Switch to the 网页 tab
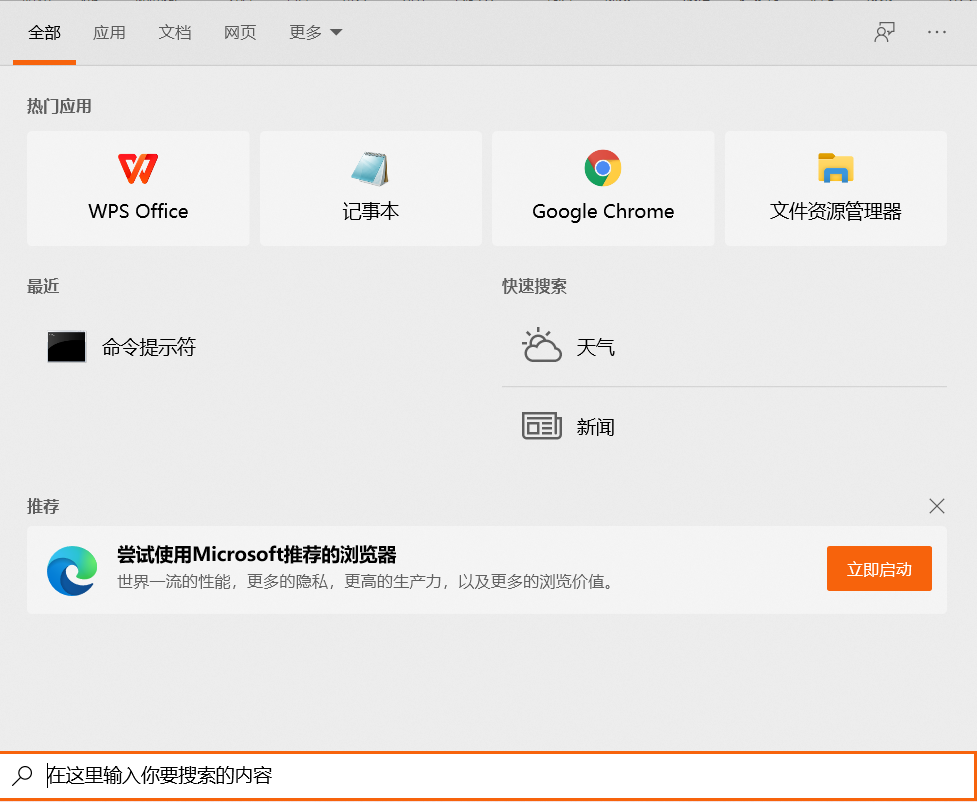This screenshot has height=802, width=977. (x=240, y=32)
